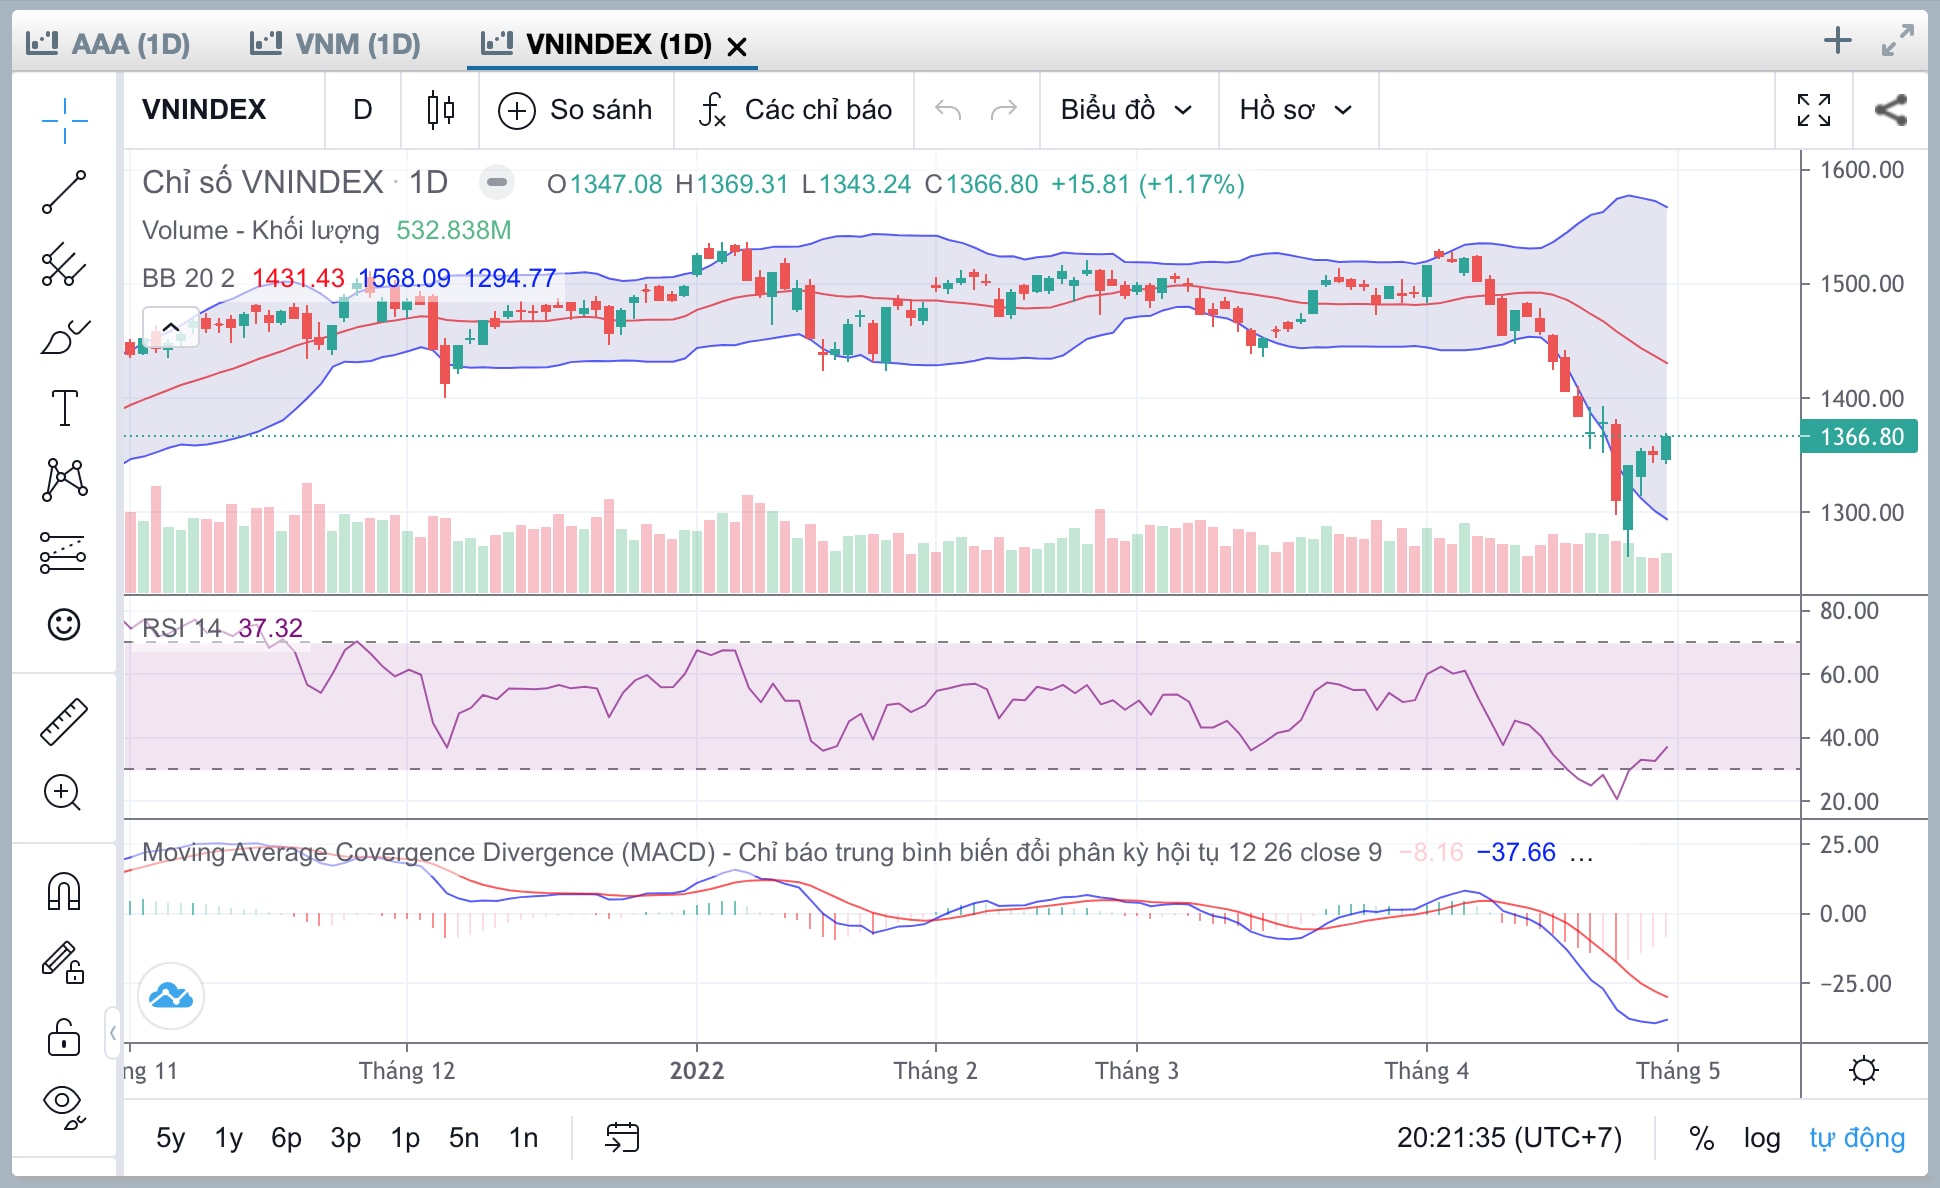This screenshot has height=1188, width=1940.
Task: Select the 1n time range
Action: point(523,1138)
